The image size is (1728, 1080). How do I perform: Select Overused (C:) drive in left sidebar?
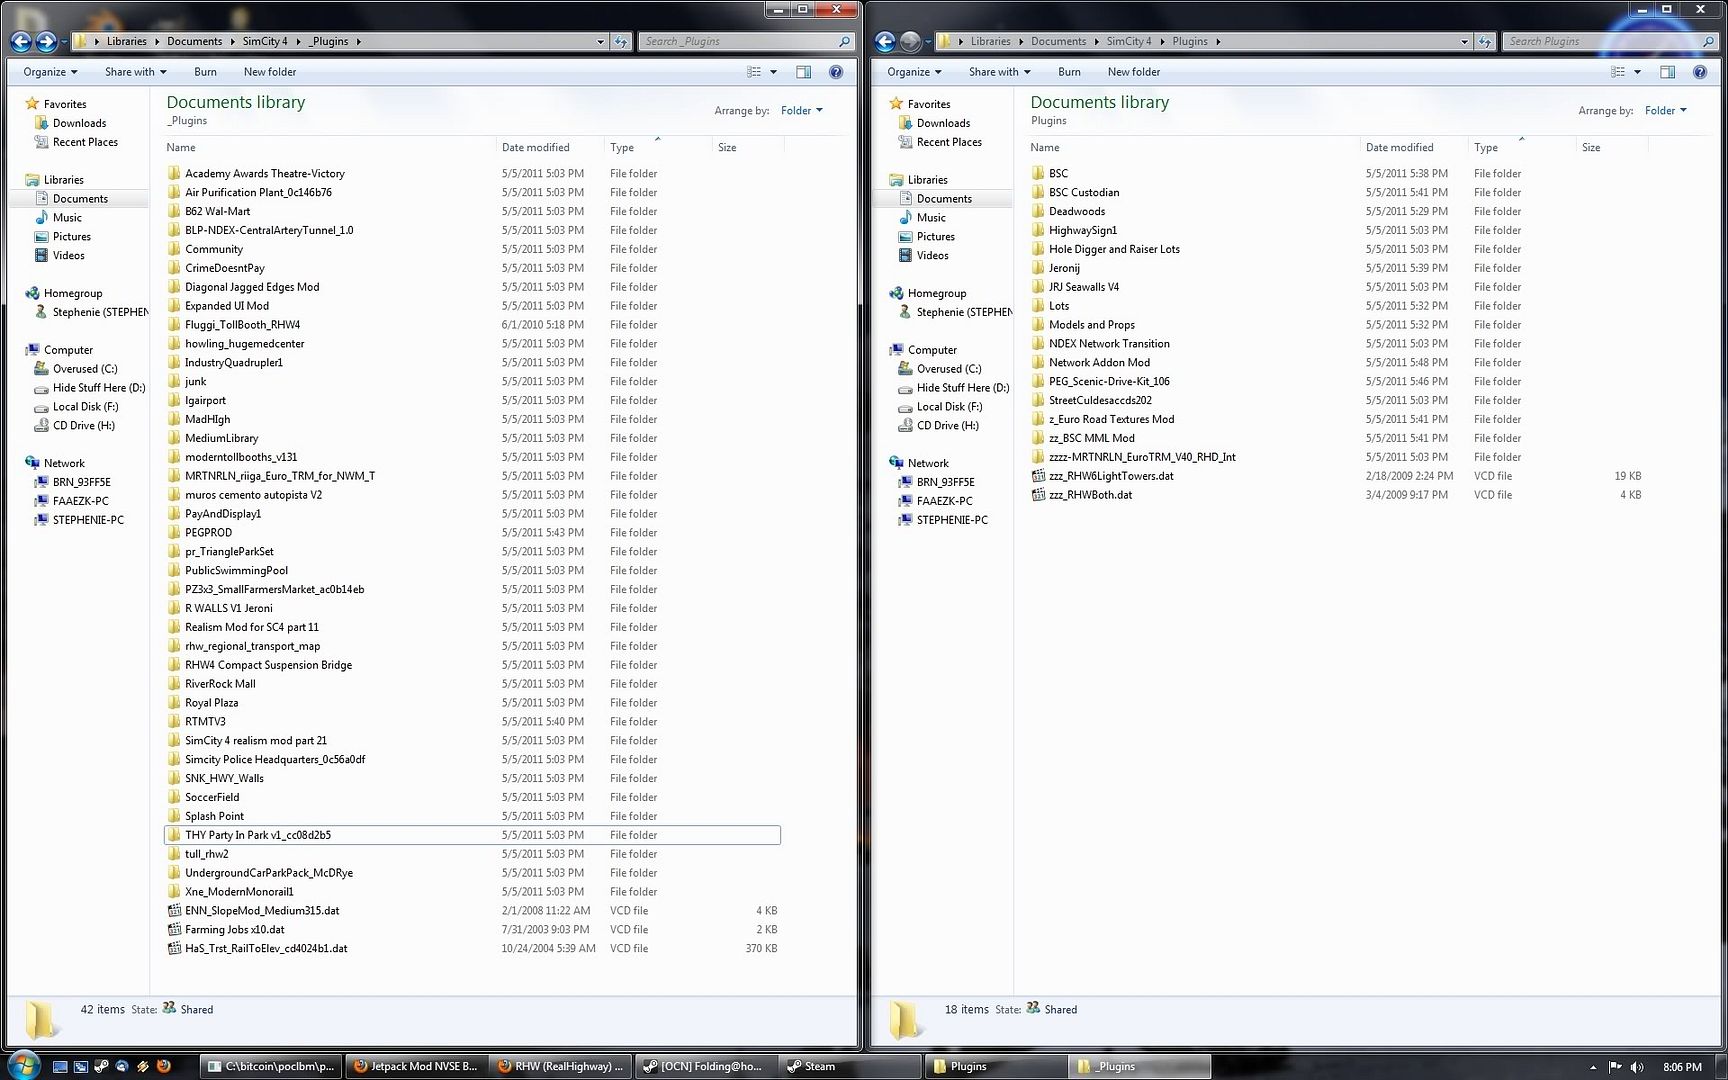tap(84, 368)
